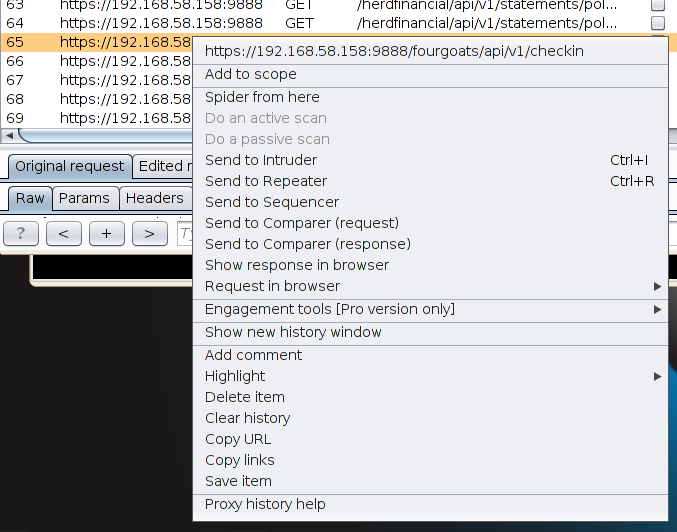Choose Add to scope
Image resolution: width=677 pixels, height=532 pixels.
click(x=430, y=74)
